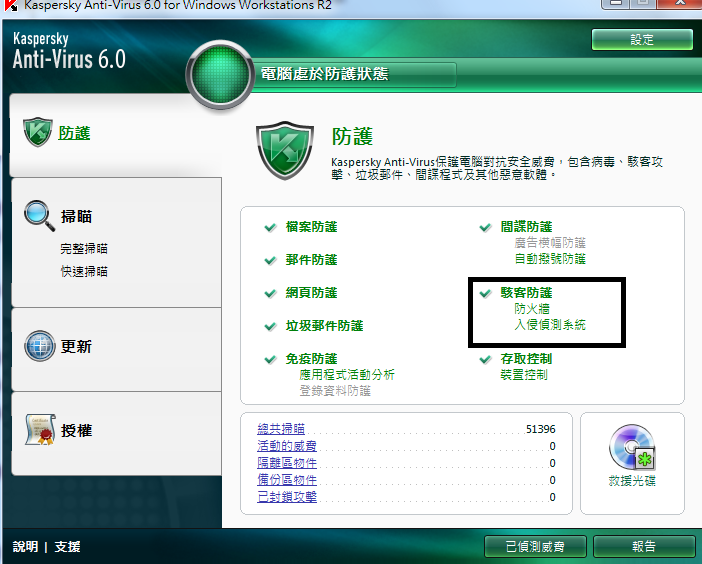The image size is (702, 564).
Task: Click the 電腦處於防護狀態 status bar
Action: tap(356, 74)
